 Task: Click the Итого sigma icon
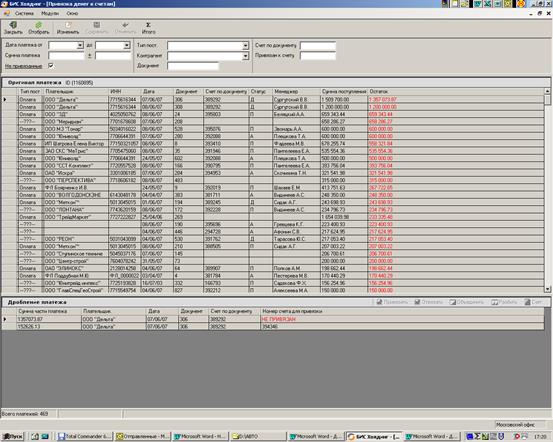(x=148, y=25)
